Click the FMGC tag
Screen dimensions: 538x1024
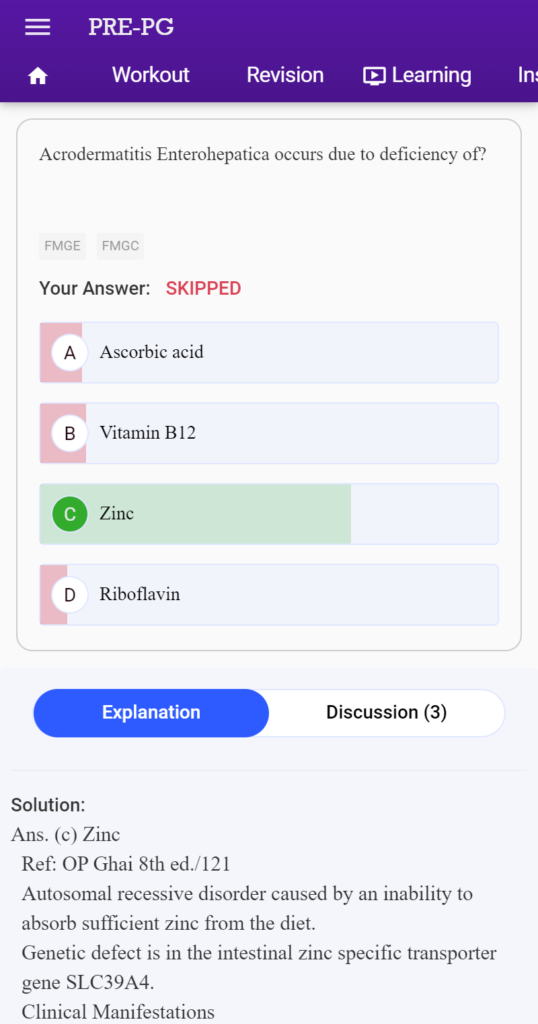click(120, 246)
